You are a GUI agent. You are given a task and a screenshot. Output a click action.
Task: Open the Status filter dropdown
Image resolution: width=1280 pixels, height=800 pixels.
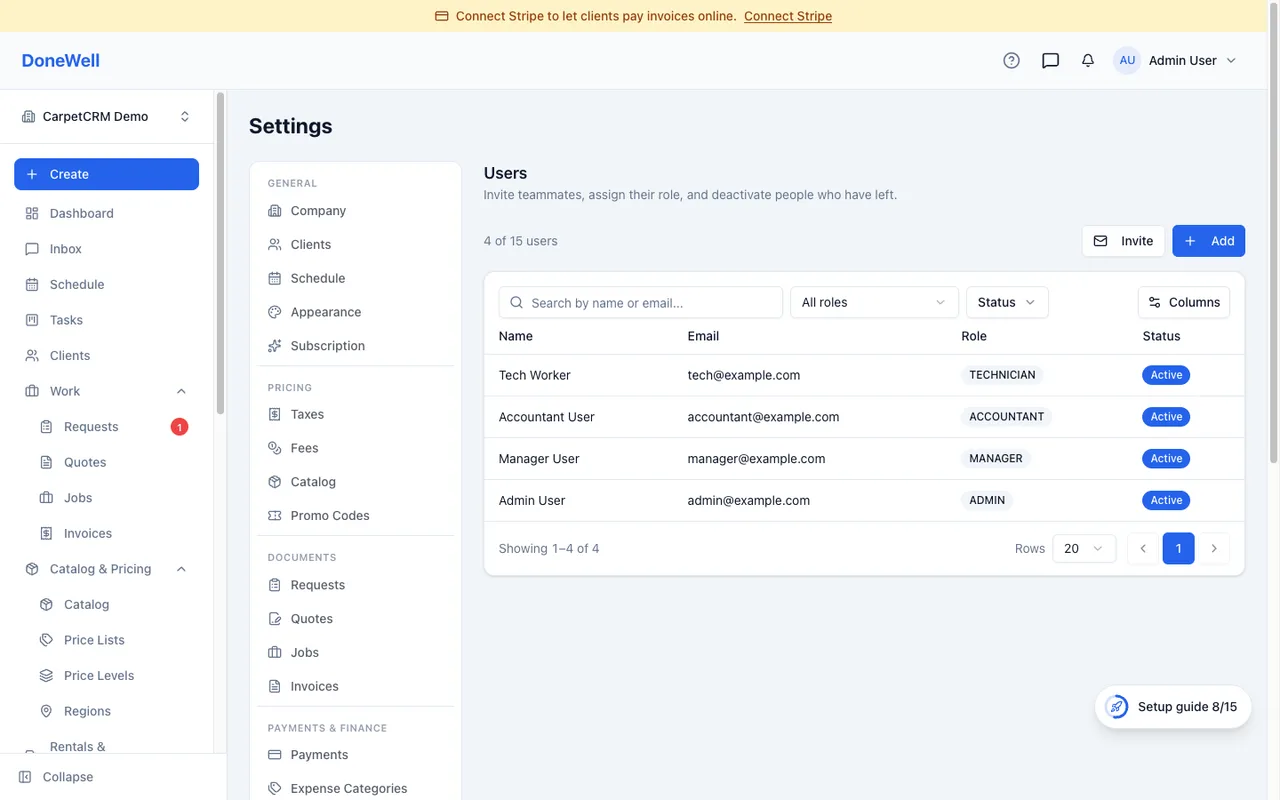pyautogui.click(x=1007, y=302)
